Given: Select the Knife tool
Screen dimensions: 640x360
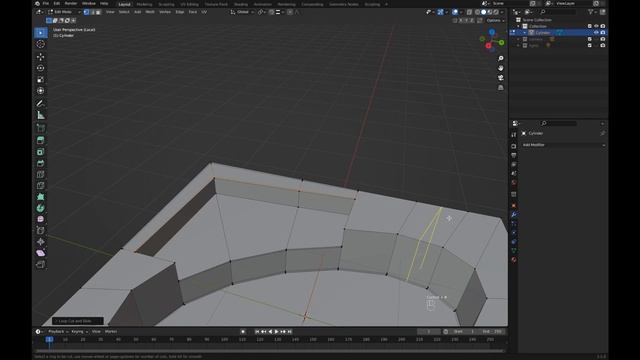Looking at the screenshot, I should [x=40, y=186].
